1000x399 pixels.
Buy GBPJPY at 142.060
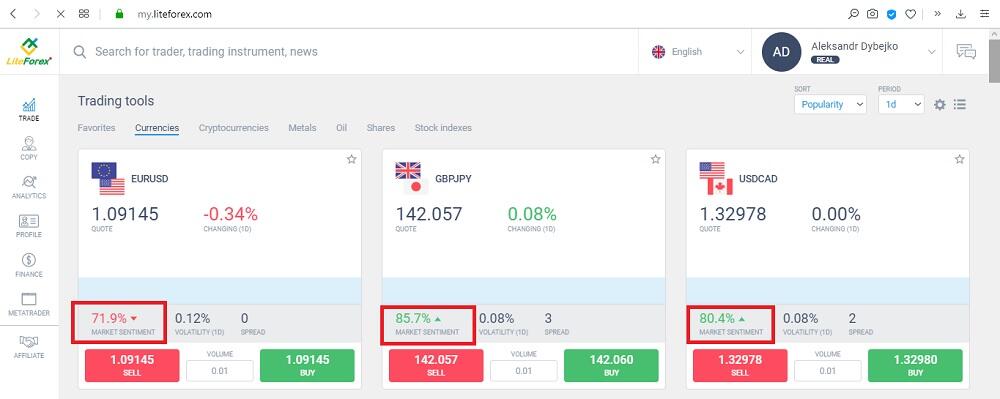tap(612, 366)
